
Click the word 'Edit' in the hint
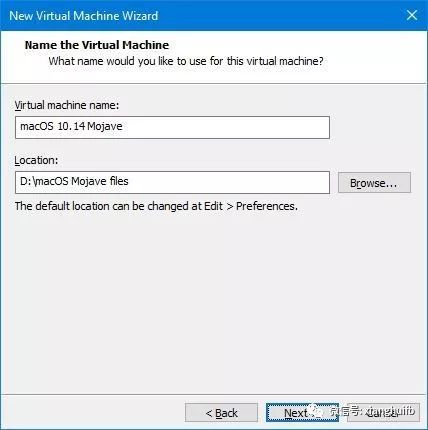point(213,206)
